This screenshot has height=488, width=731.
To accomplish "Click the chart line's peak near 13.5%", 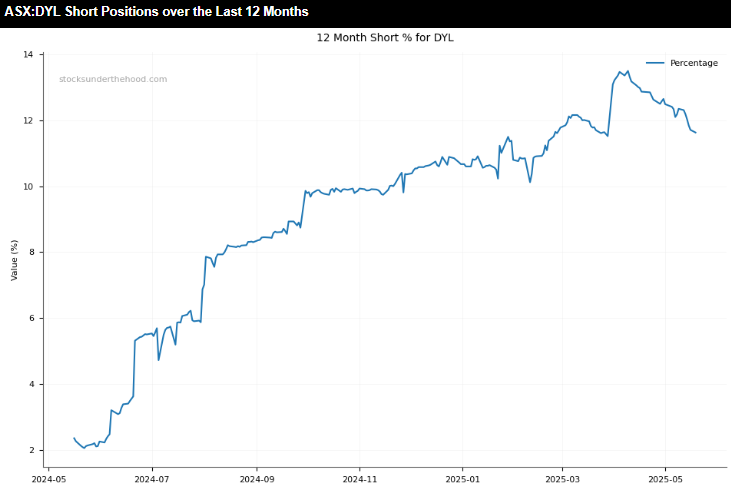I will [x=628, y=71].
